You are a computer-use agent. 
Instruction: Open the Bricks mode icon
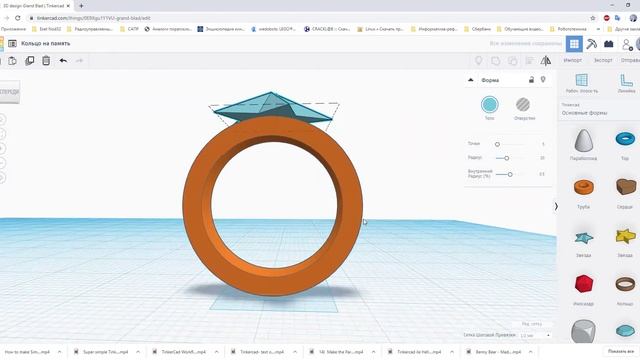(x=609, y=44)
